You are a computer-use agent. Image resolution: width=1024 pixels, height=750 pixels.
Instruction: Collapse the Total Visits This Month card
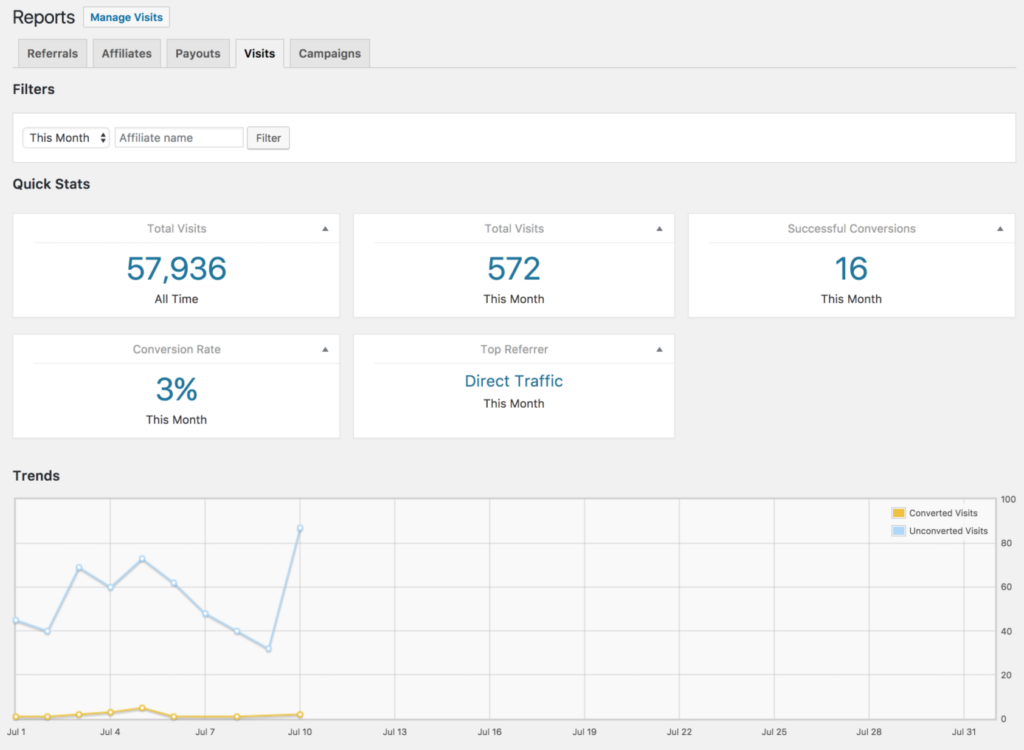[x=660, y=229]
